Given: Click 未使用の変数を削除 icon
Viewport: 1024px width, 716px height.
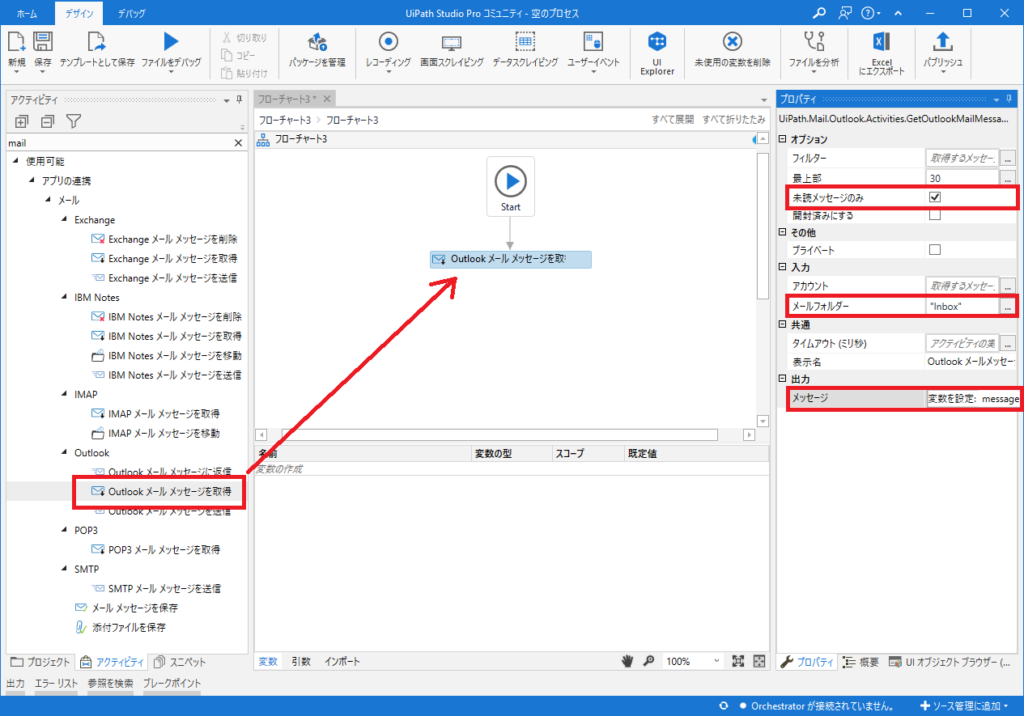Looking at the screenshot, I should point(732,41).
